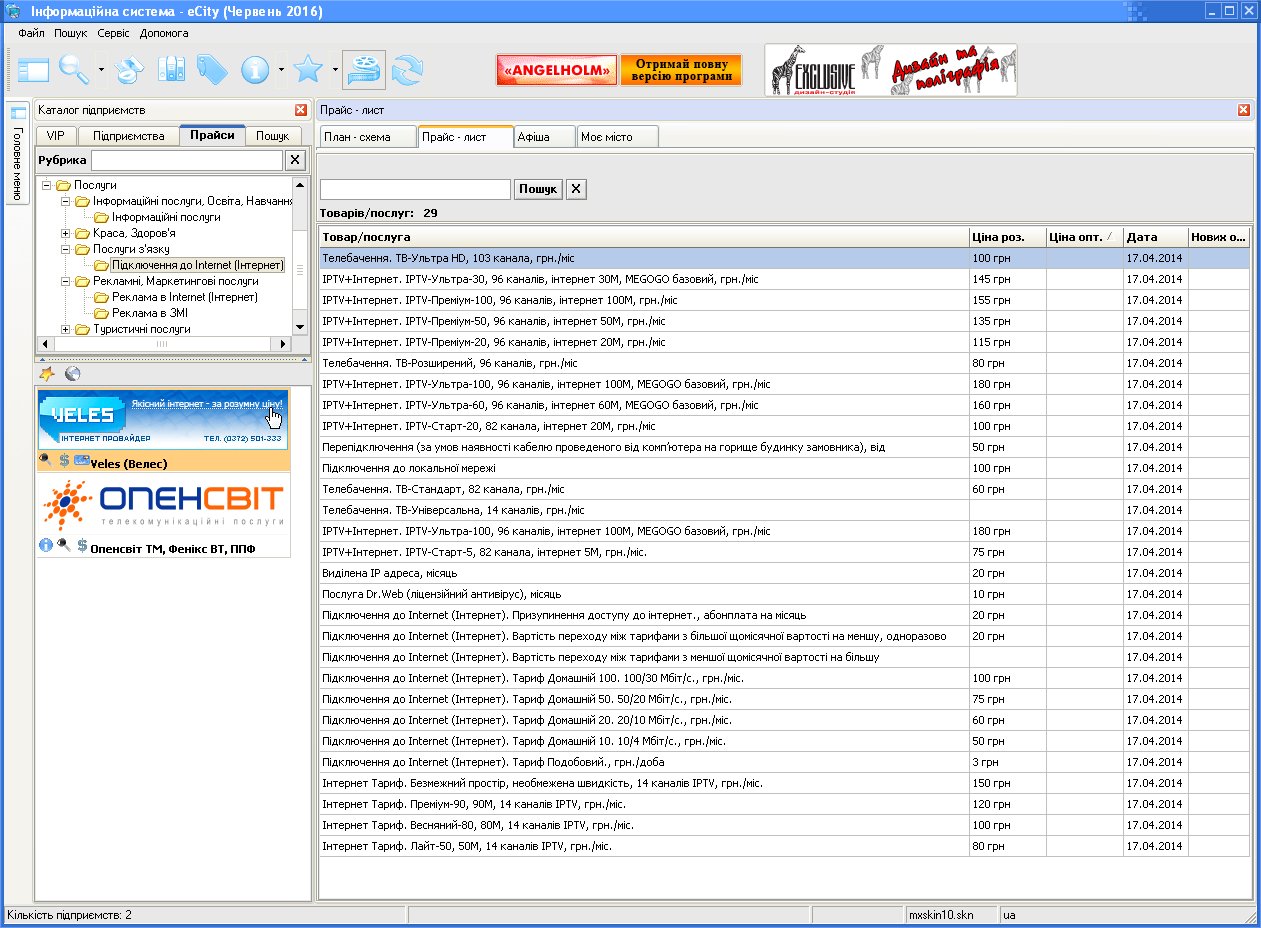Click the info icon beside Опенсвіт ТМ
1261x928 pixels.
tap(45, 546)
